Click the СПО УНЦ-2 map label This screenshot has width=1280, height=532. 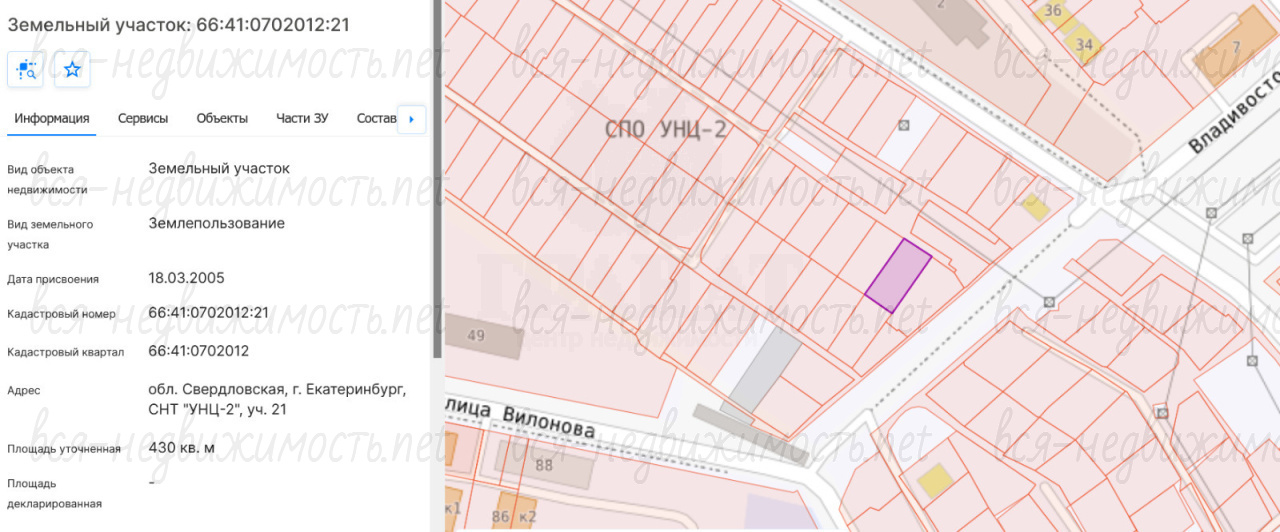pyautogui.click(x=665, y=130)
